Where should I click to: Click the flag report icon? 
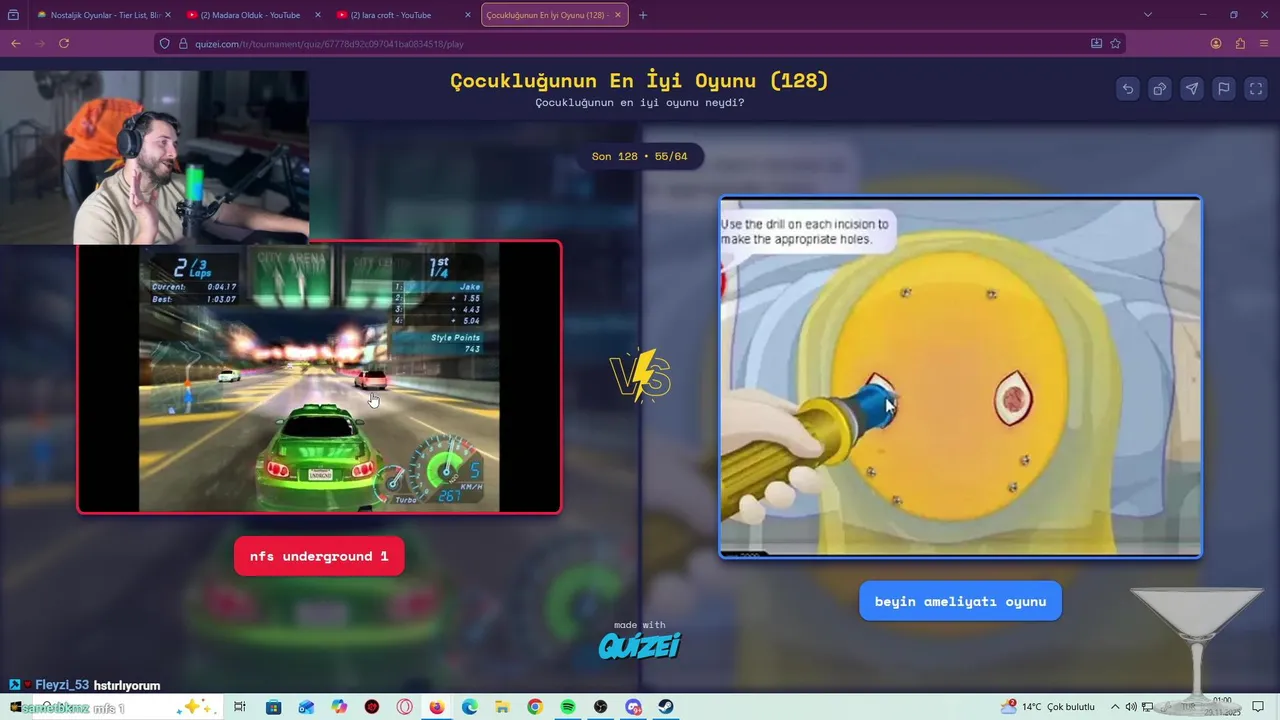point(1224,88)
